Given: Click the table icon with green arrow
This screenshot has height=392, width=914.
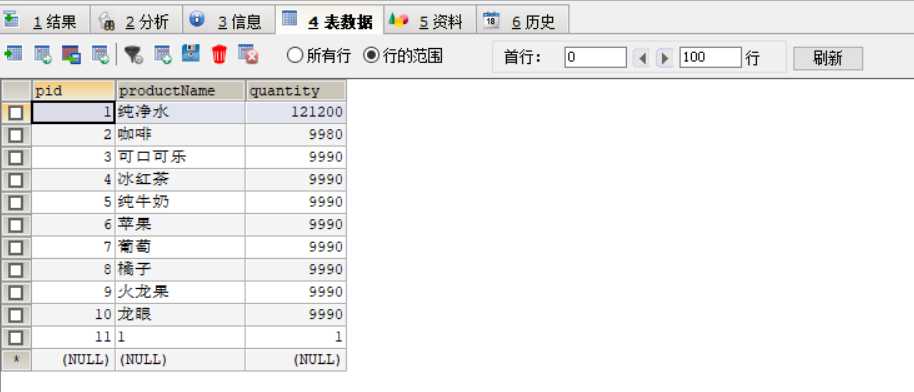Looking at the screenshot, I should 13,54.
